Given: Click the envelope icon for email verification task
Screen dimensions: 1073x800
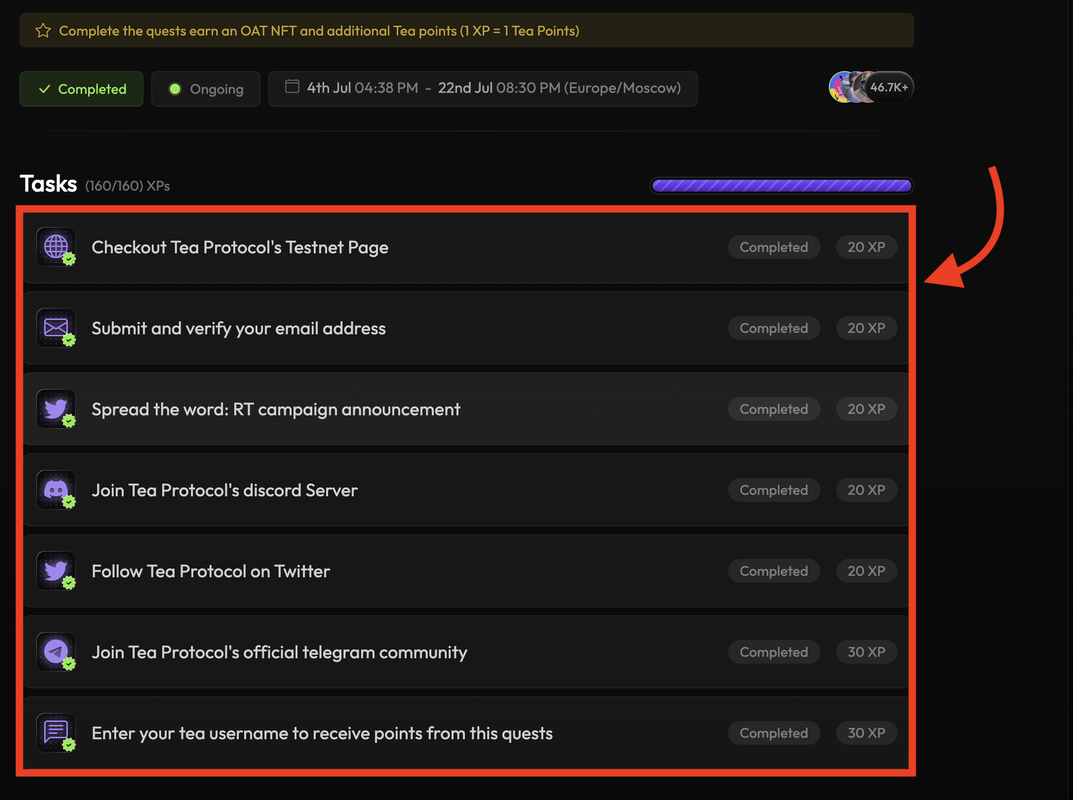Looking at the screenshot, I should [56, 328].
